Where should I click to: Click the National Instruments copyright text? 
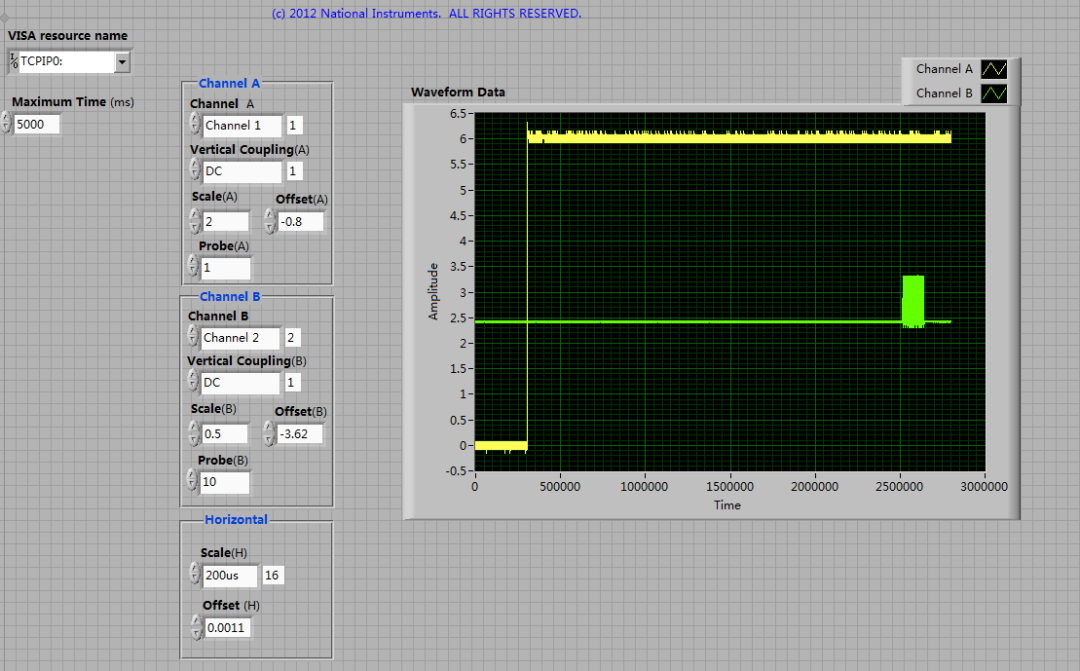(426, 13)
